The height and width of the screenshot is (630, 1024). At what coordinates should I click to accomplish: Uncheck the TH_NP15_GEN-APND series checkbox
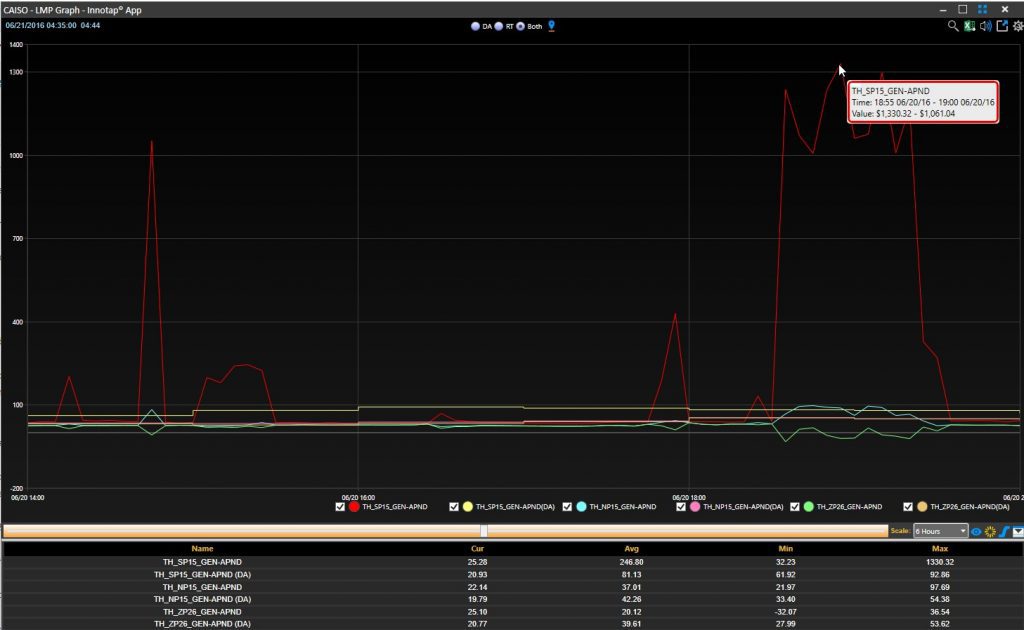[567, 507]
